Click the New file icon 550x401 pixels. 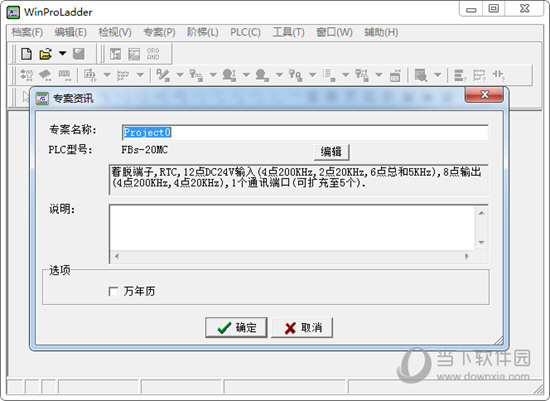[27, 54]
